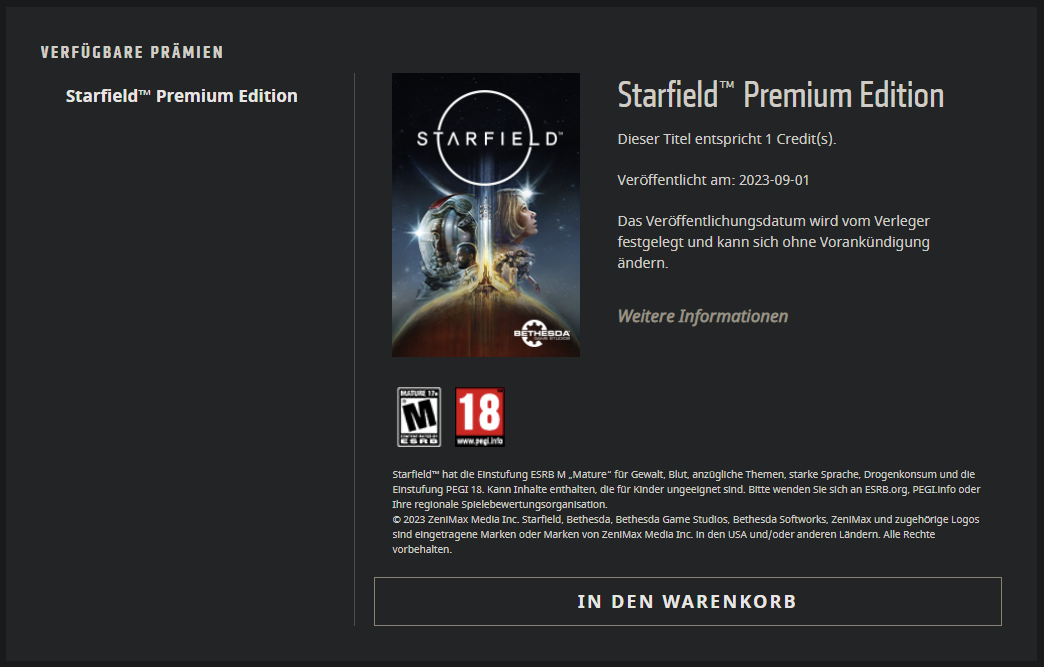The width and height of the screenshot is (1044, 667).
Task: Select Starfield Premium Edition in the rewards list
Action: [181, 96]
